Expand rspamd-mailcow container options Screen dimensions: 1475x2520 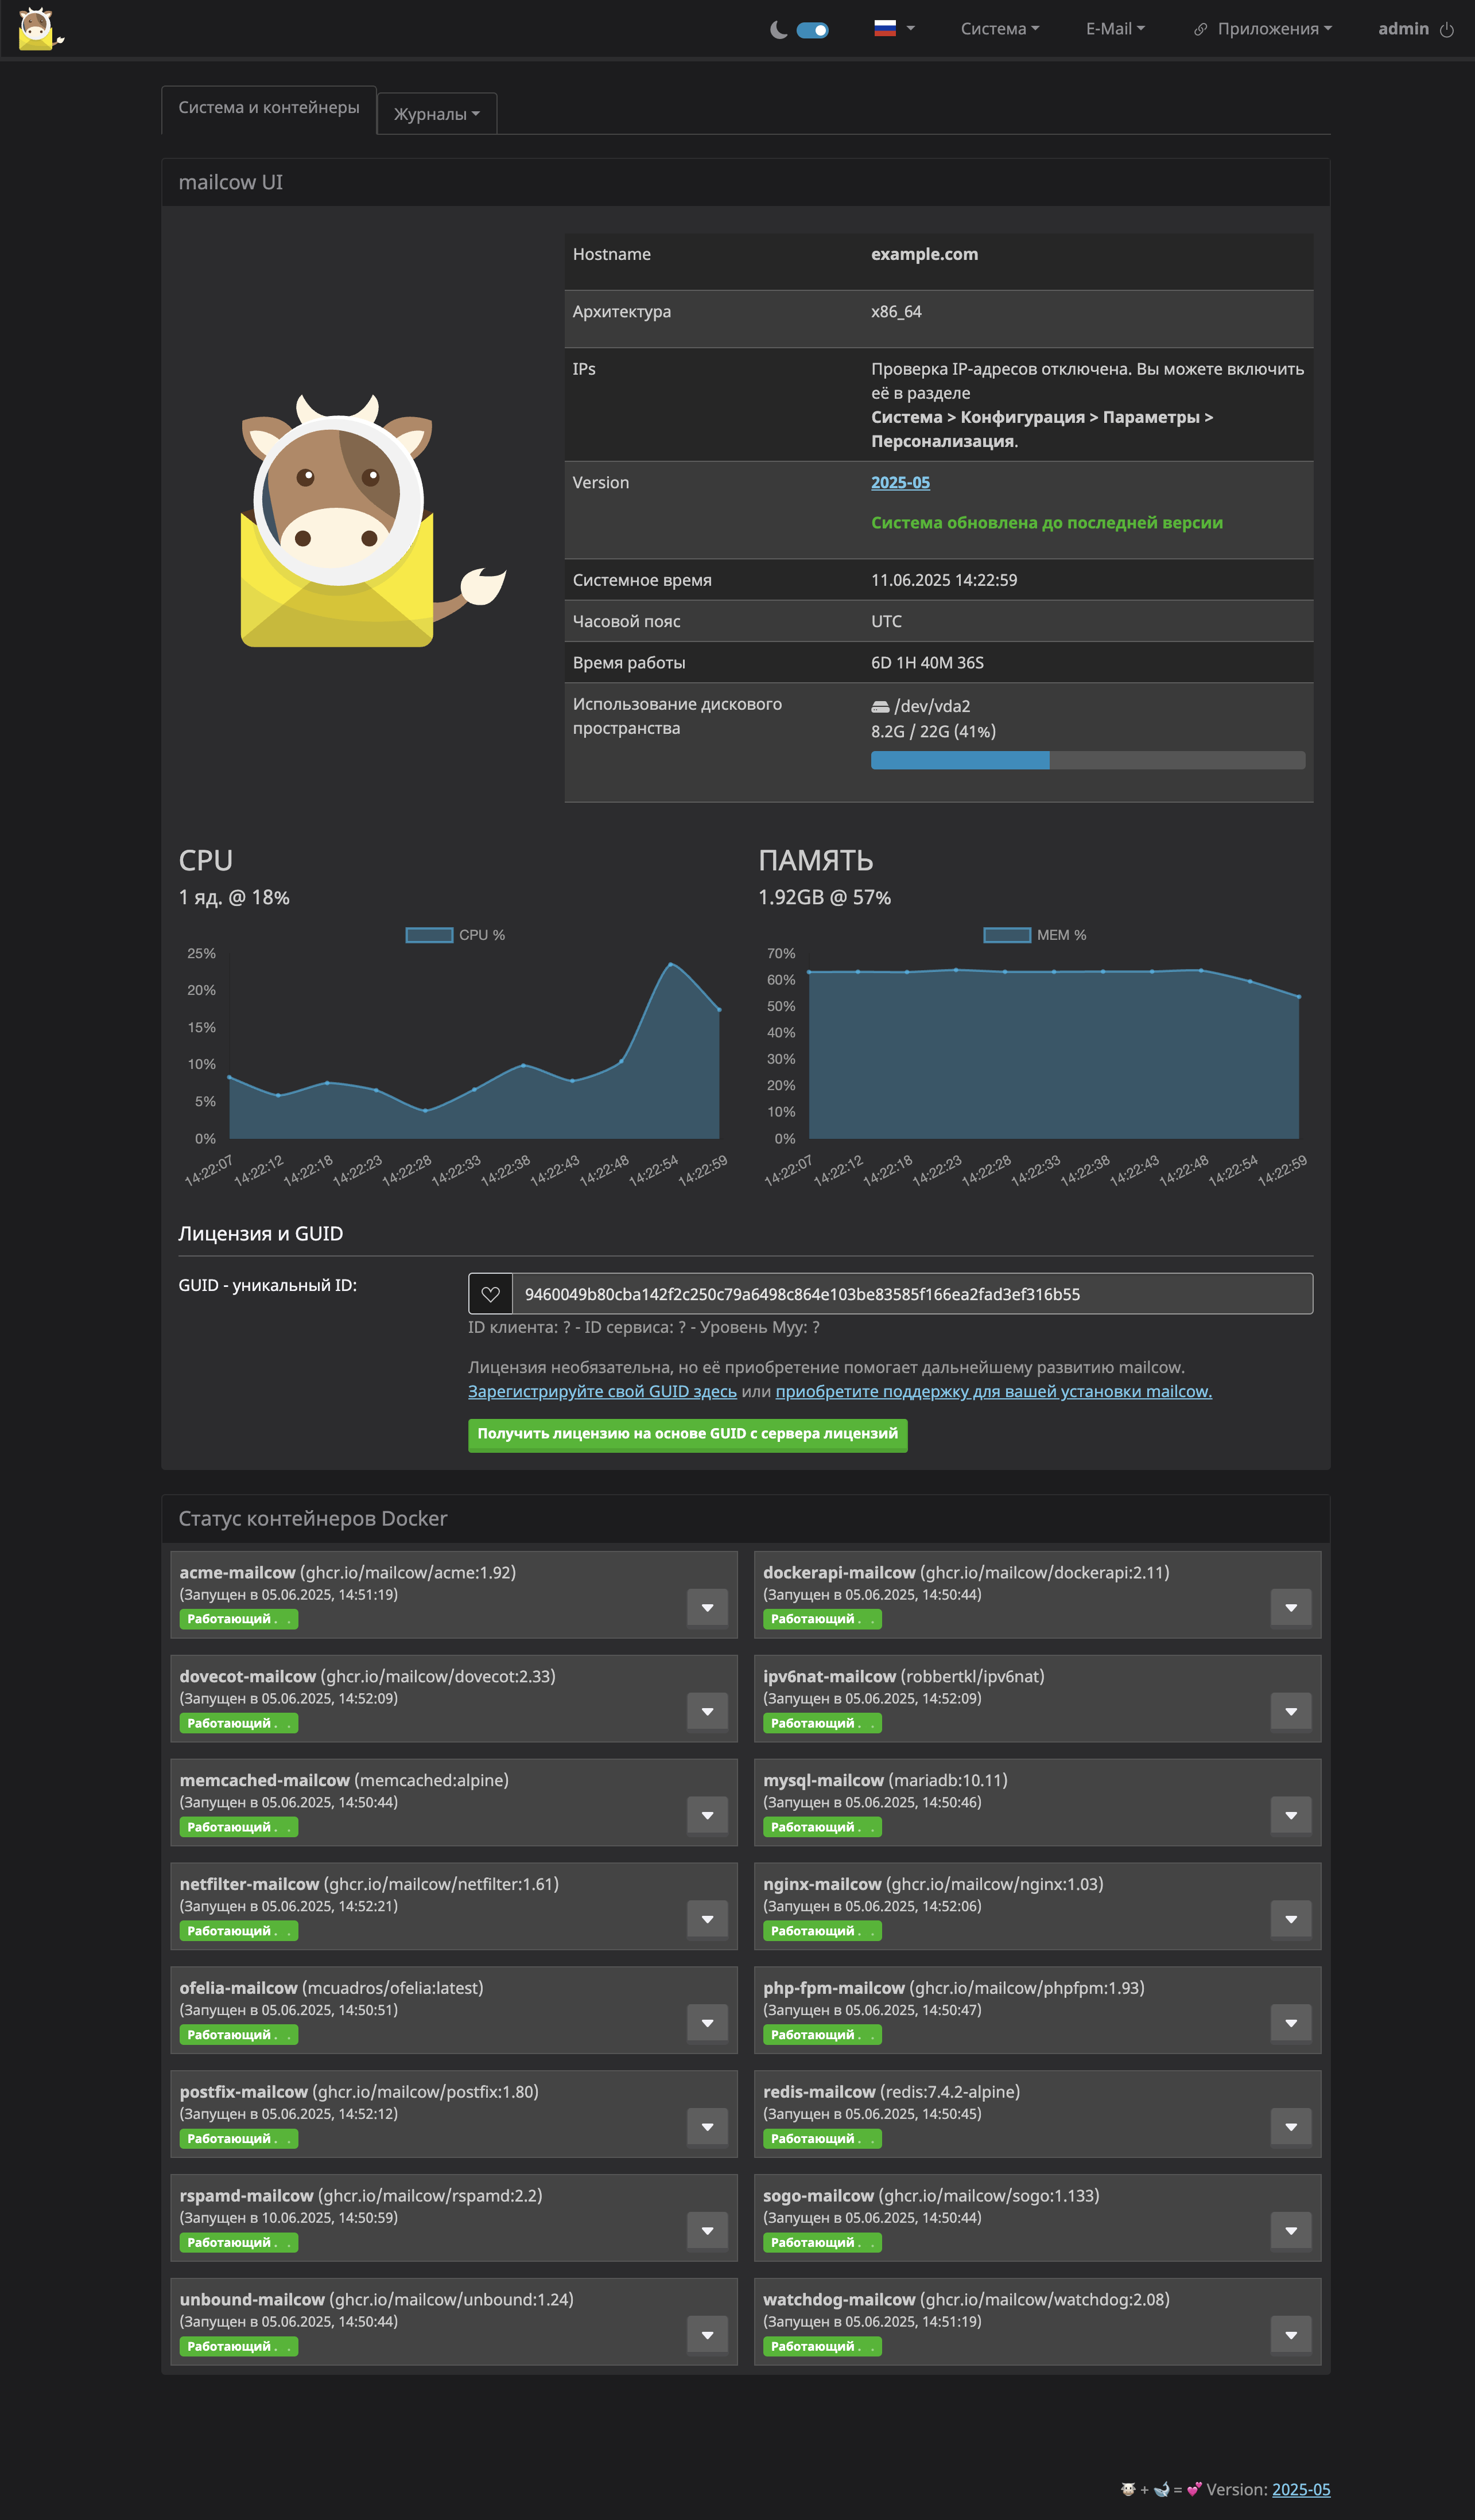[x=708, y=2232]
